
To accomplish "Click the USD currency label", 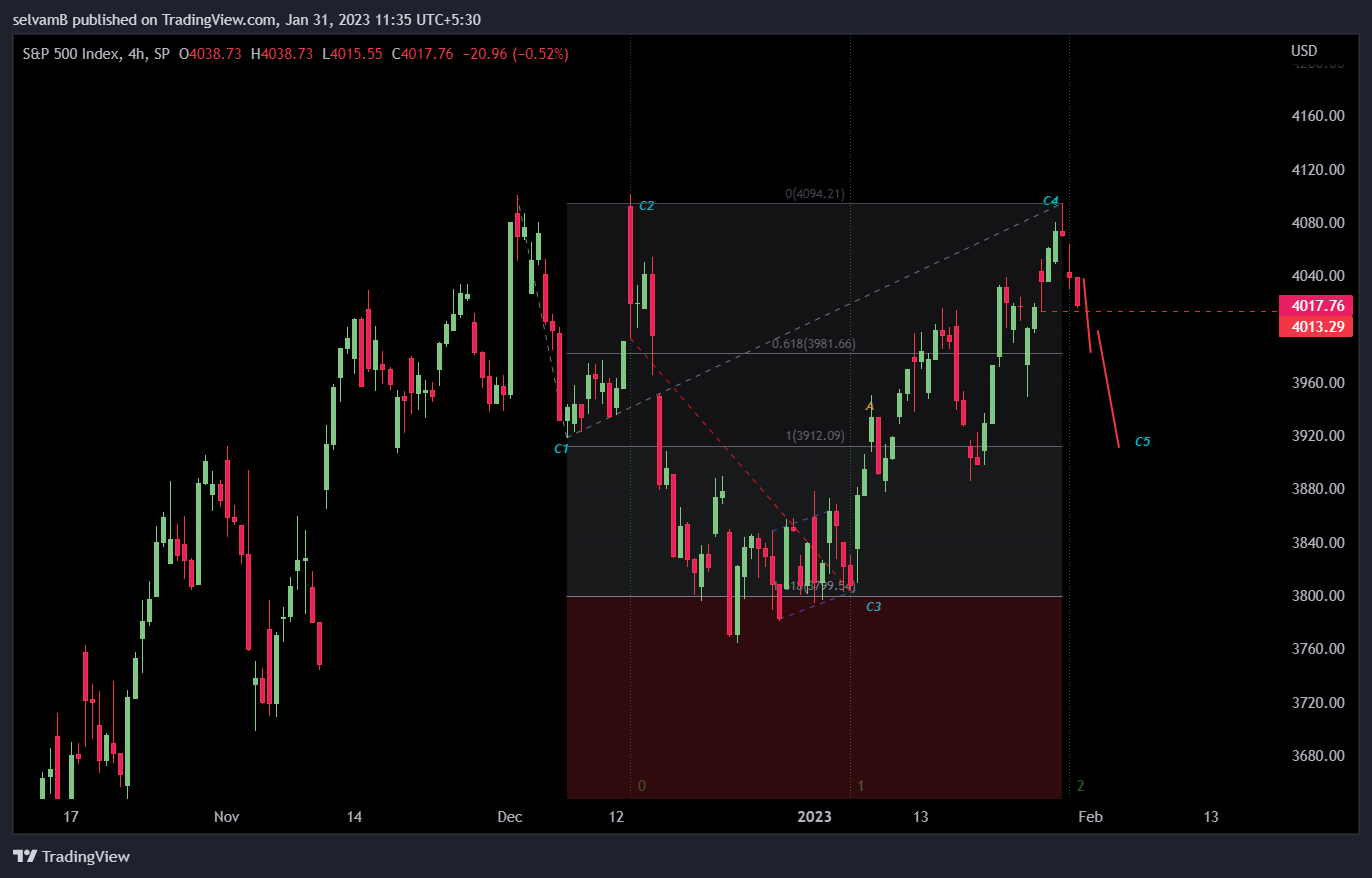I will tap(1304, 51).
